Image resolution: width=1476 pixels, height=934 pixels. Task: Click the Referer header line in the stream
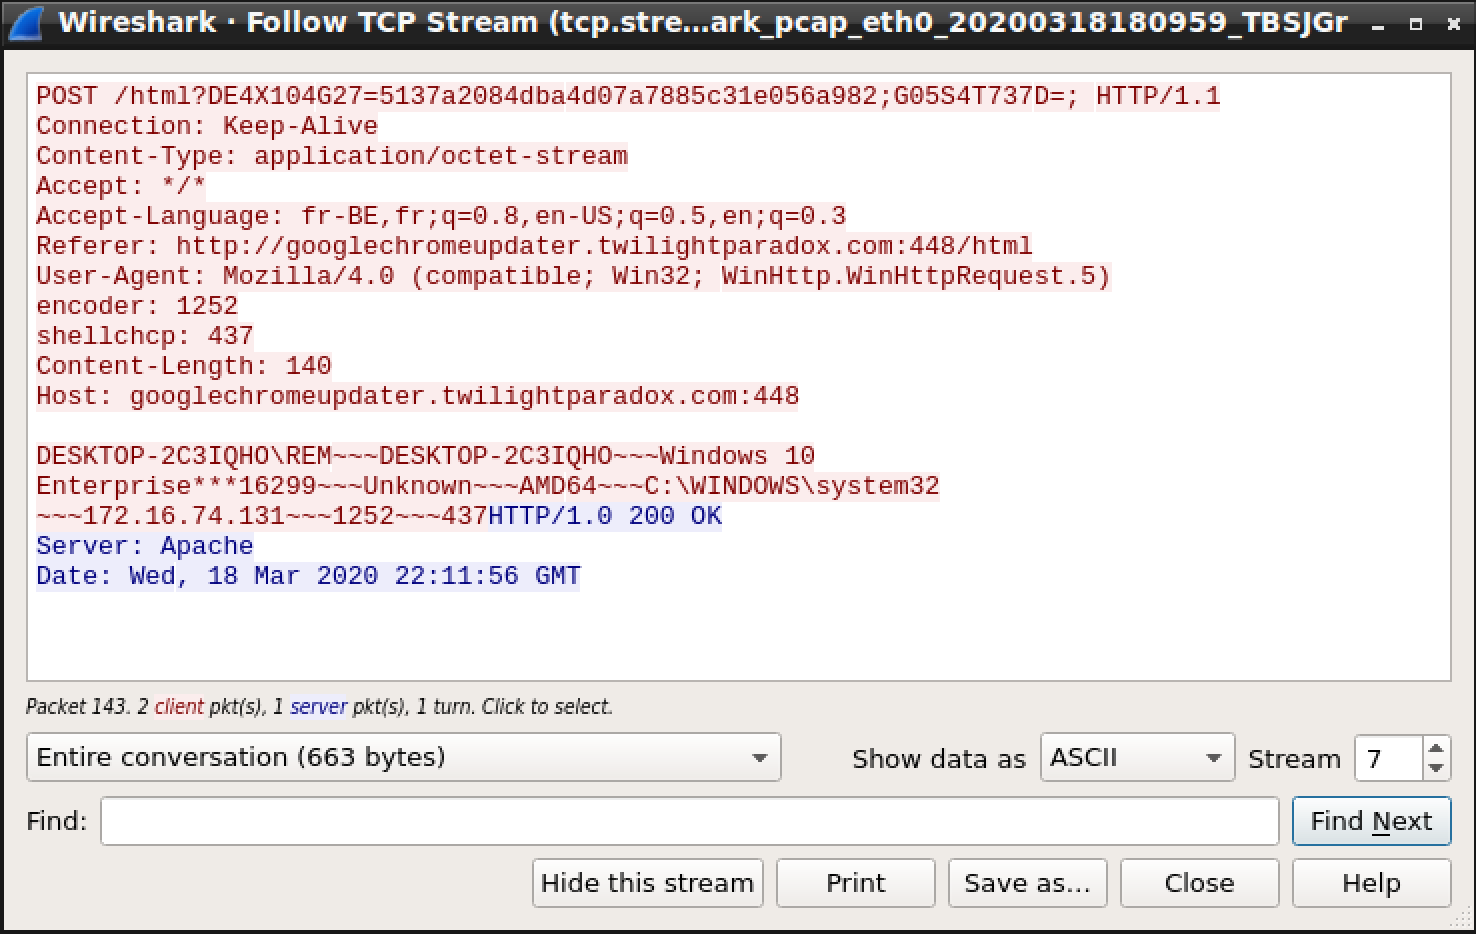534,246
